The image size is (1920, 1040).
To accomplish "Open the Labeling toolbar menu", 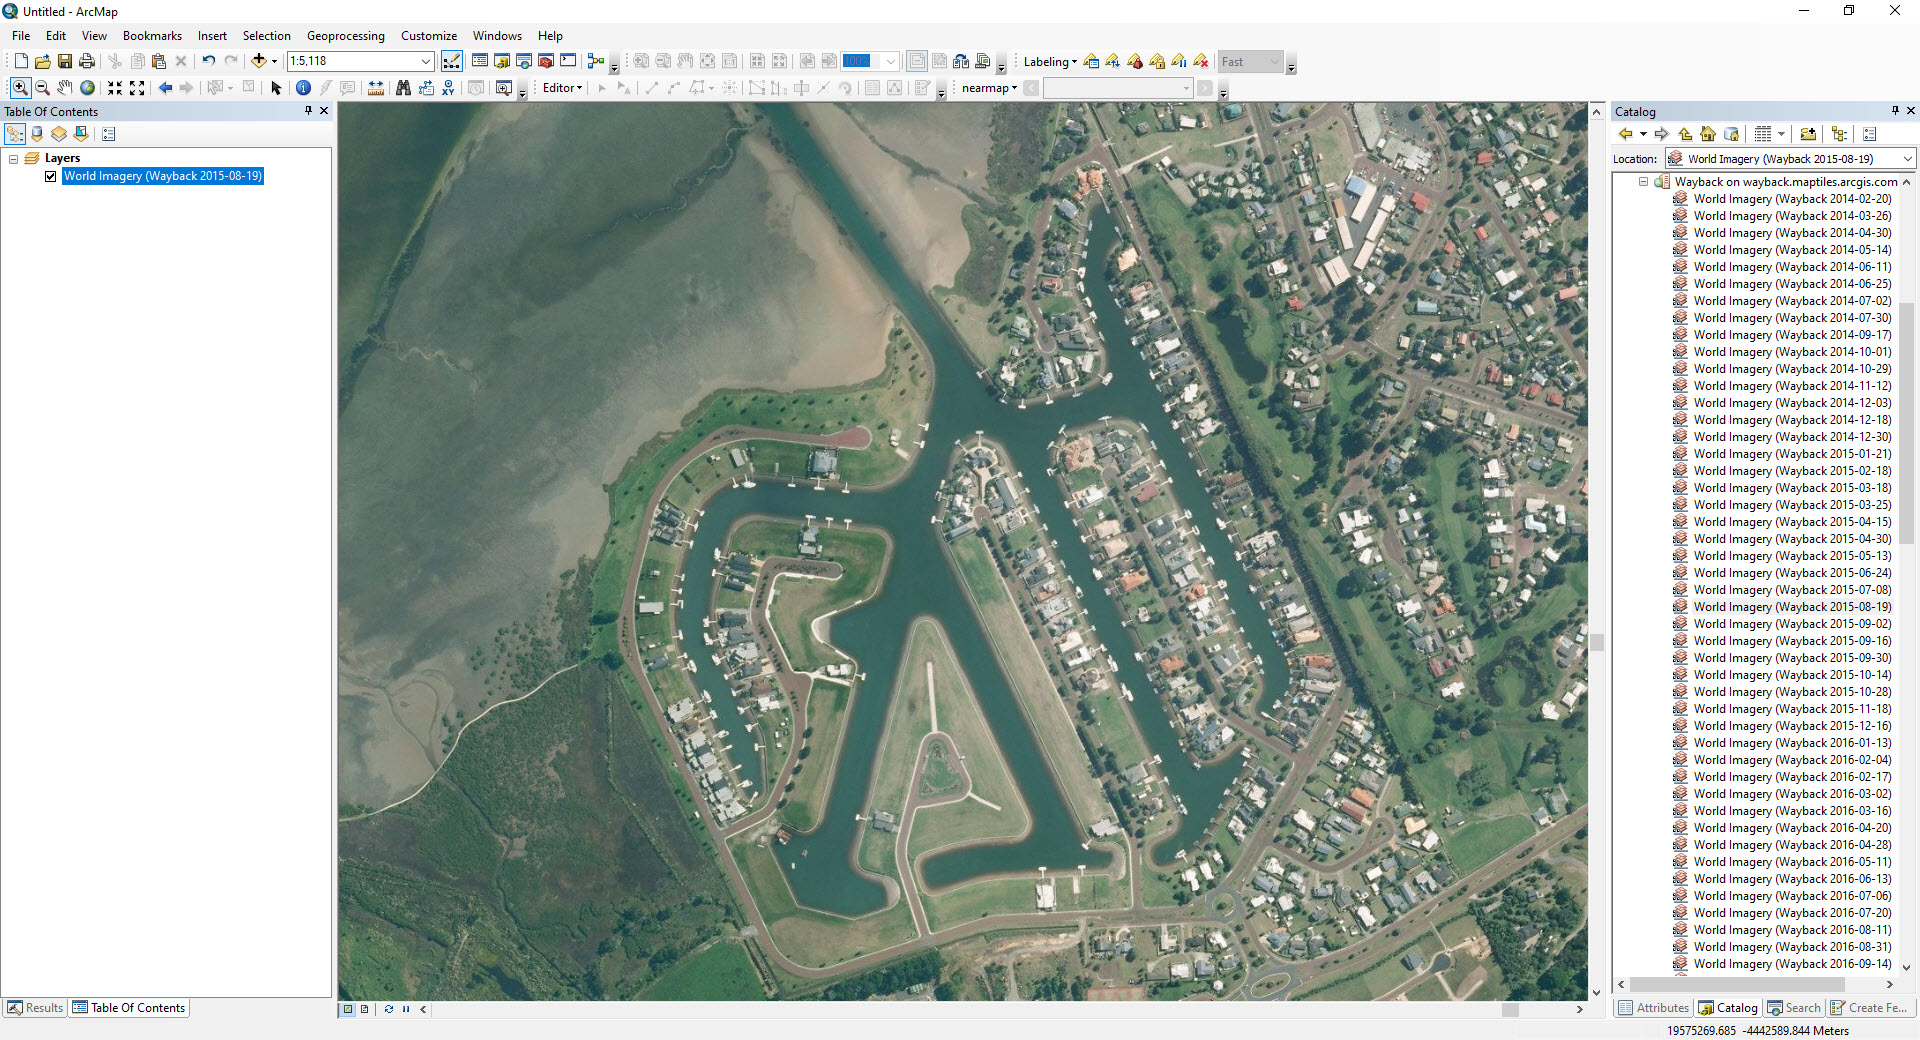I will point(1049,62).
